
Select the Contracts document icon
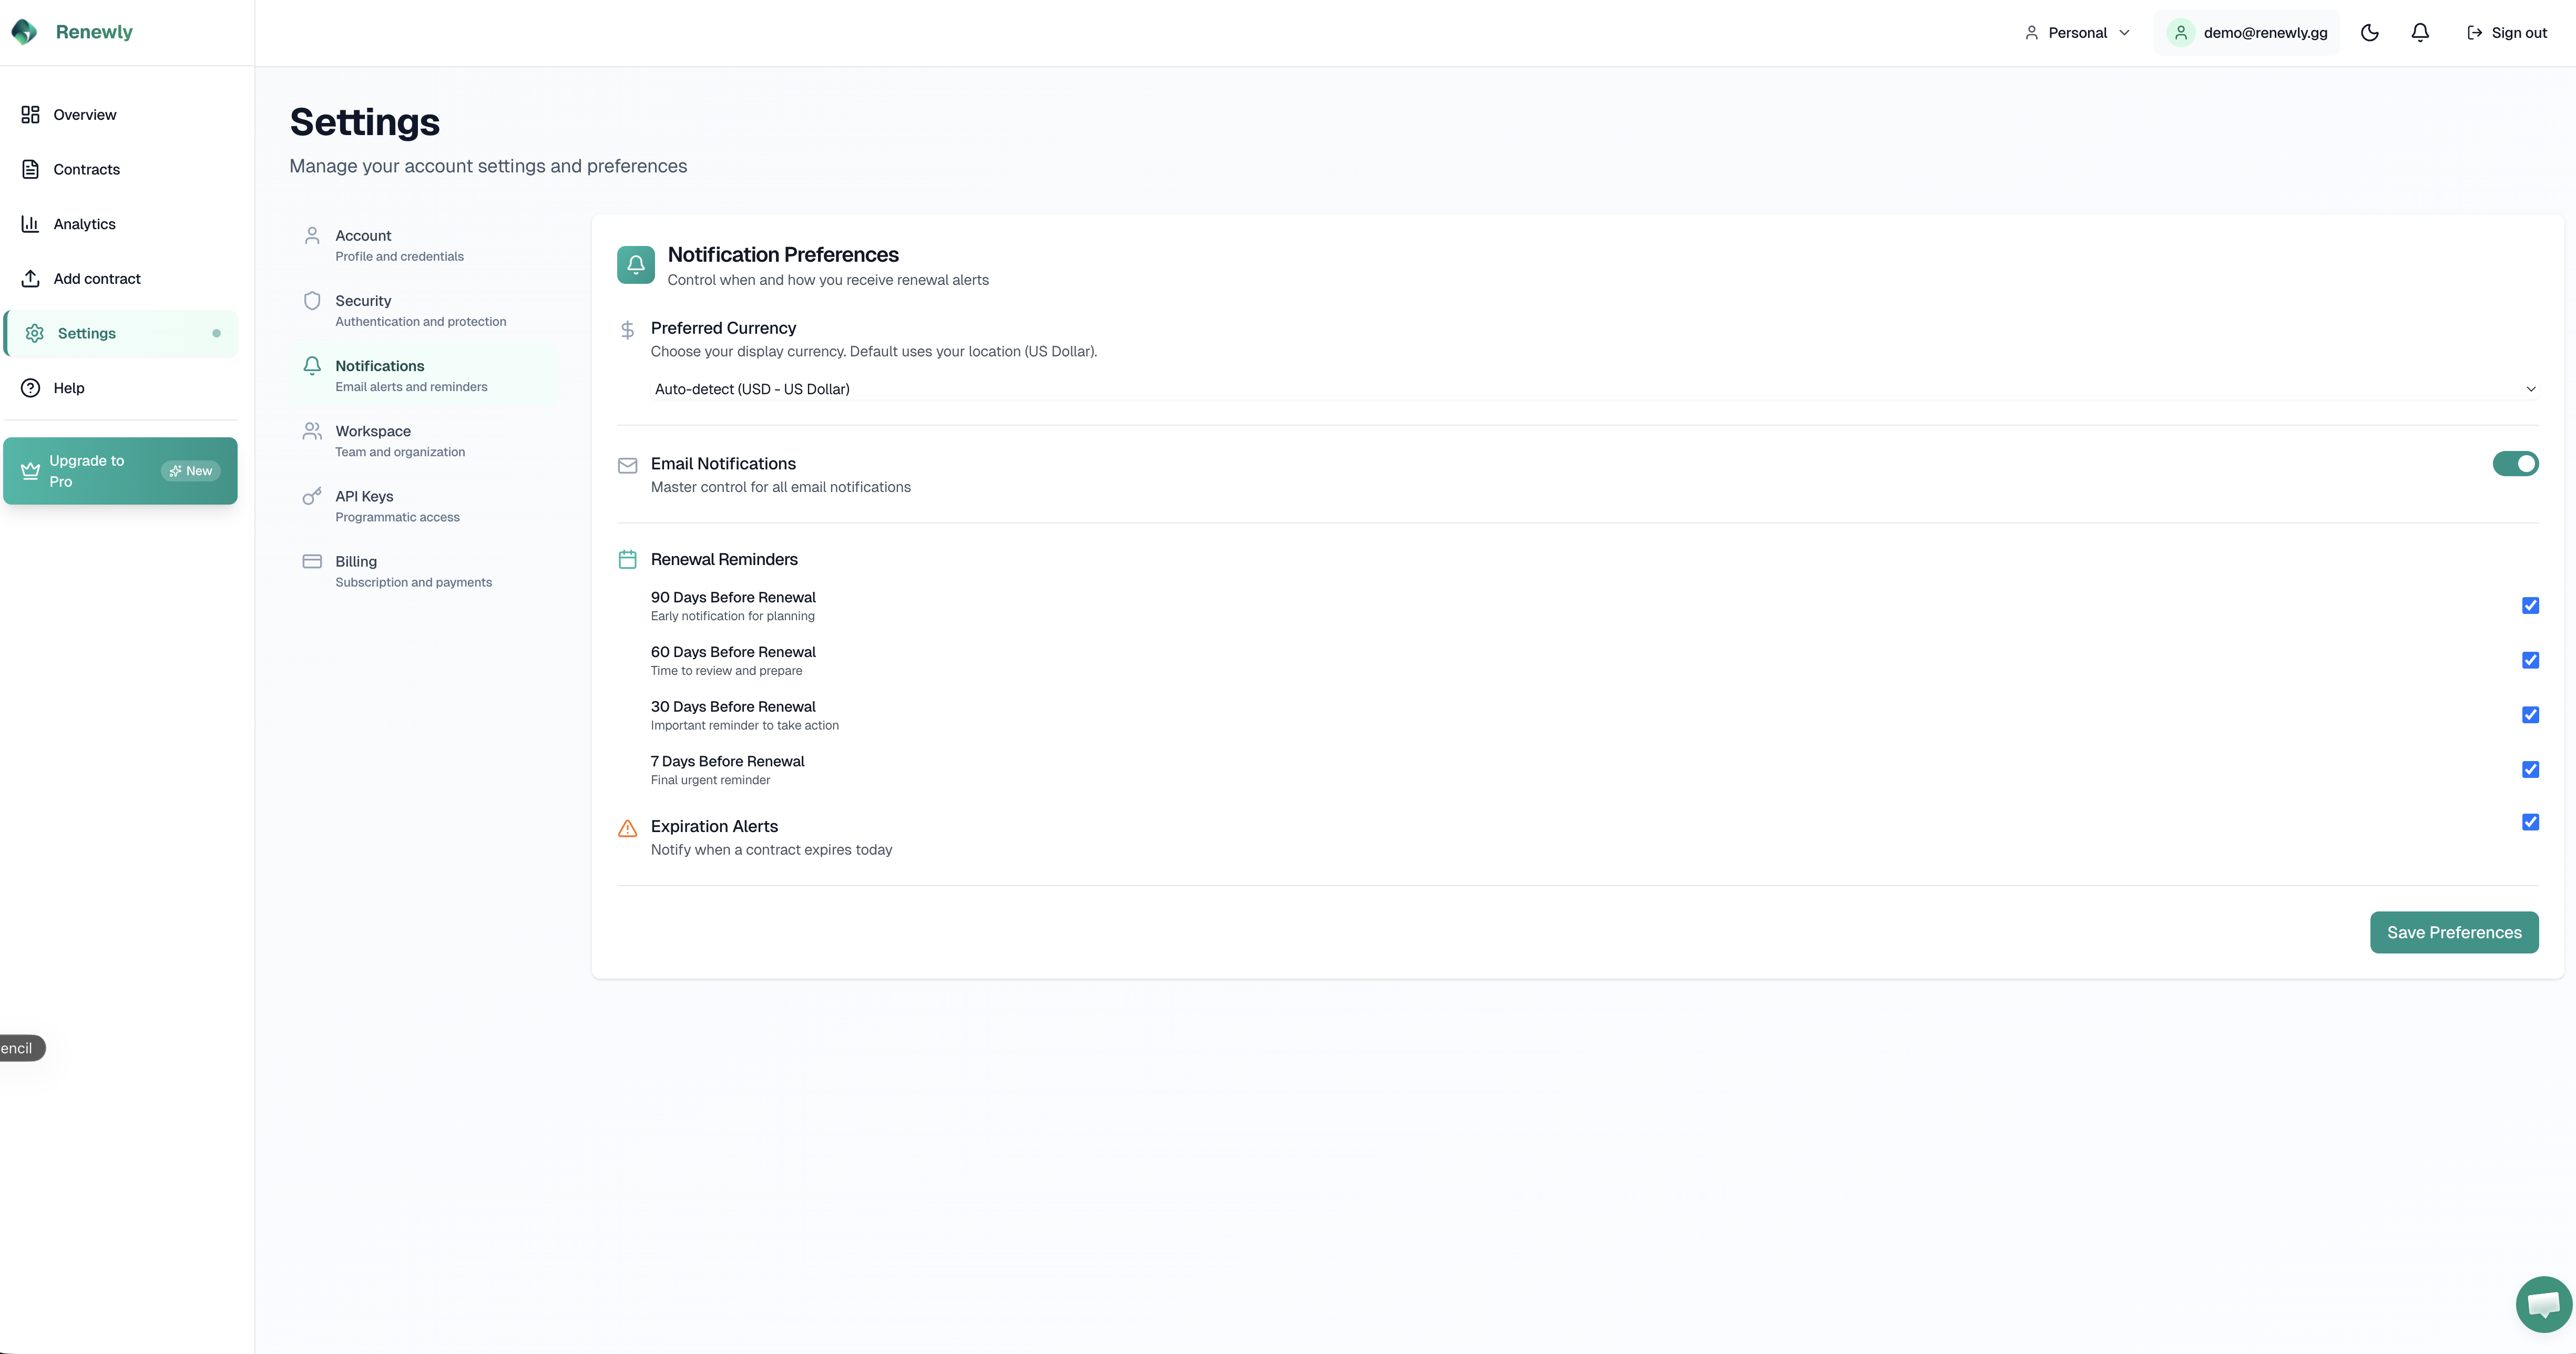point(30,169)
